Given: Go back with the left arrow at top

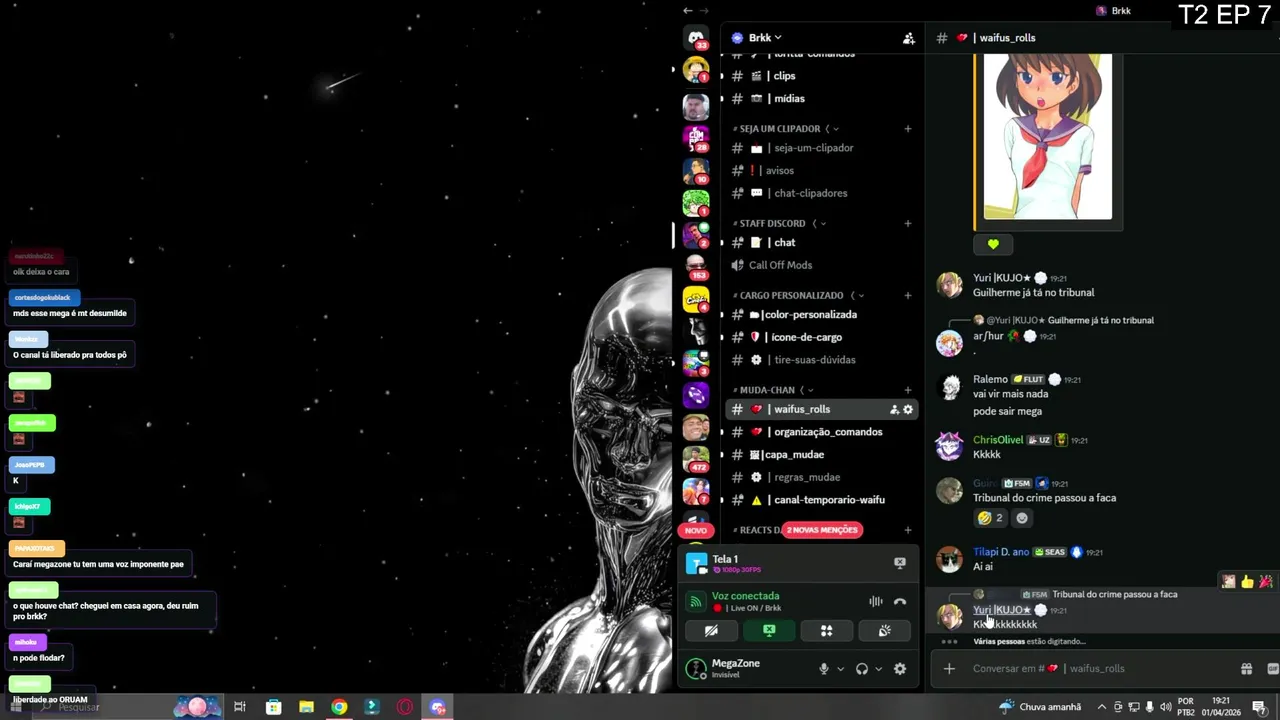Looking at the screenshot, I should tap(687, 11).
